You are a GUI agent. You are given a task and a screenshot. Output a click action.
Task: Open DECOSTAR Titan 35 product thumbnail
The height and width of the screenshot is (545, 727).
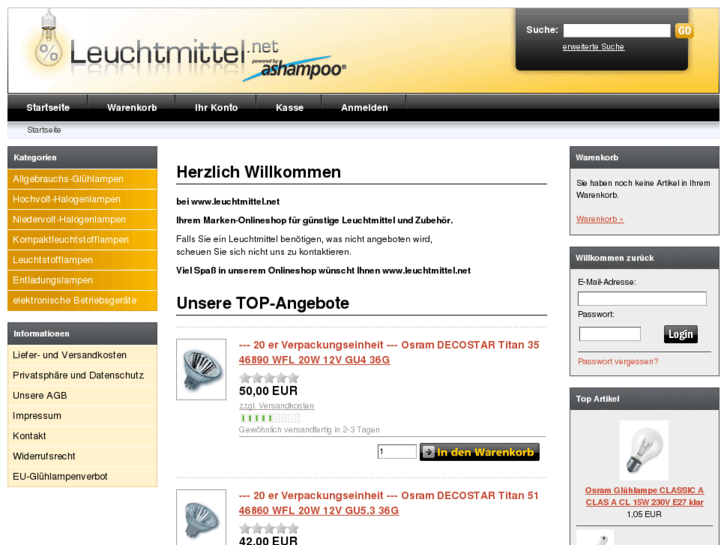(201, 369)
